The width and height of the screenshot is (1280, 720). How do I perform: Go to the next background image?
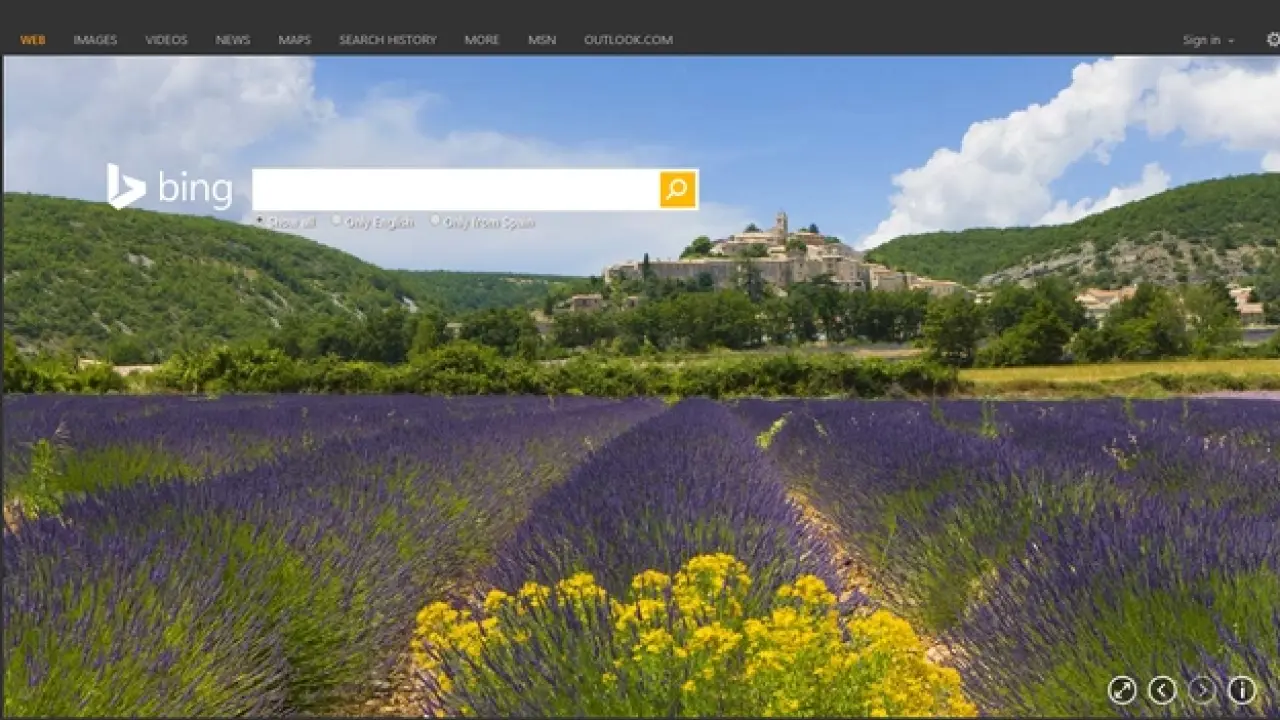(1202, 690)
